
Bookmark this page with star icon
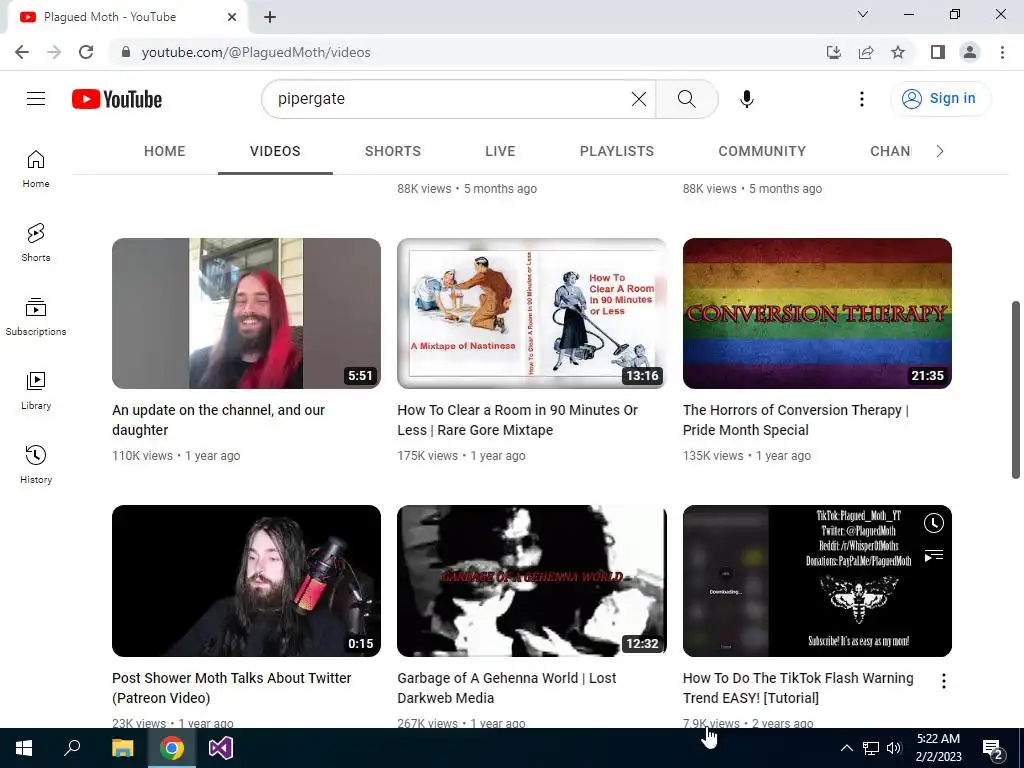point(898,52)
